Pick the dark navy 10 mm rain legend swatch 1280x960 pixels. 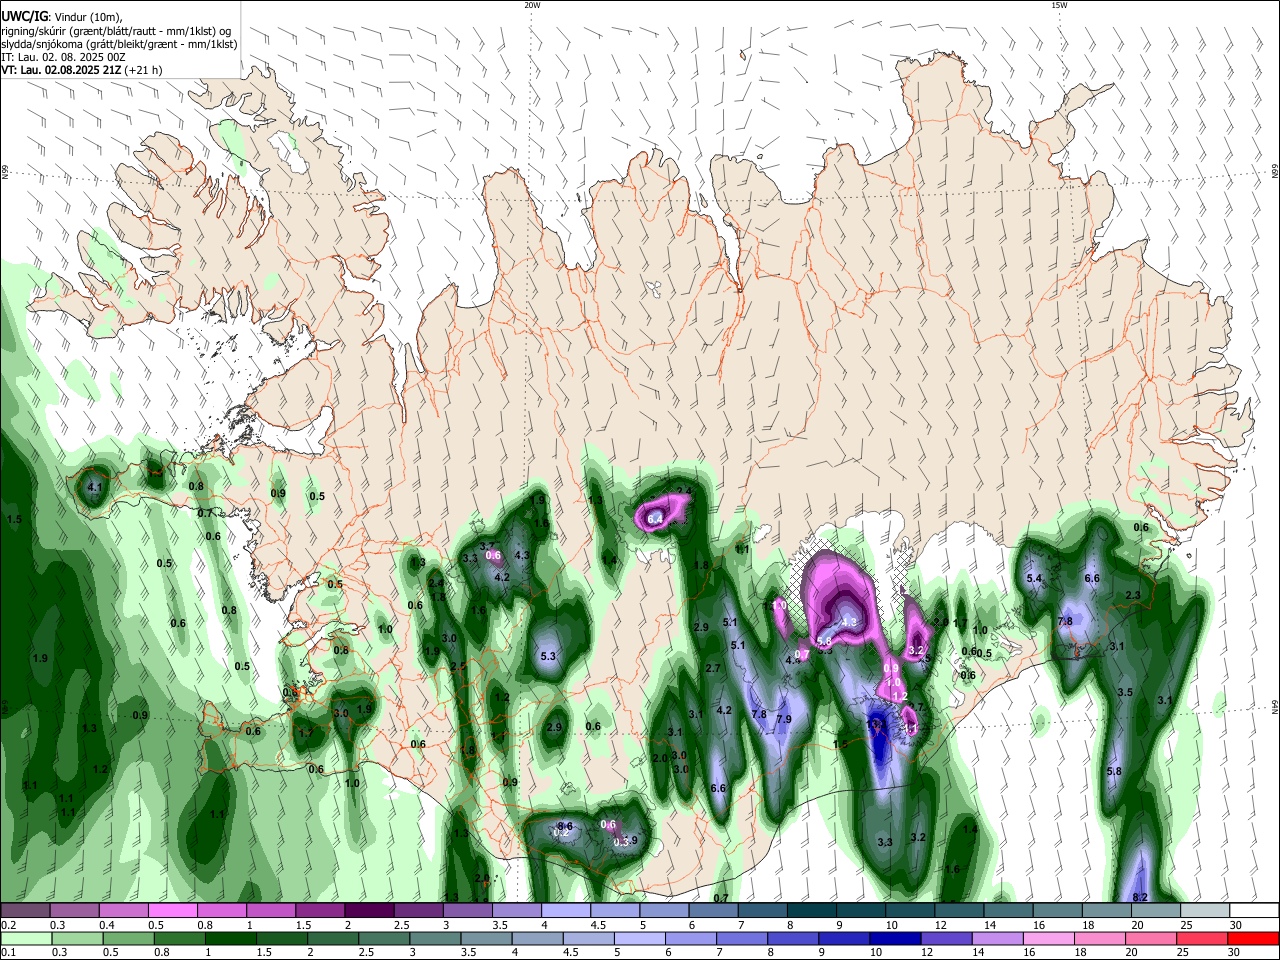click(893, 938)
